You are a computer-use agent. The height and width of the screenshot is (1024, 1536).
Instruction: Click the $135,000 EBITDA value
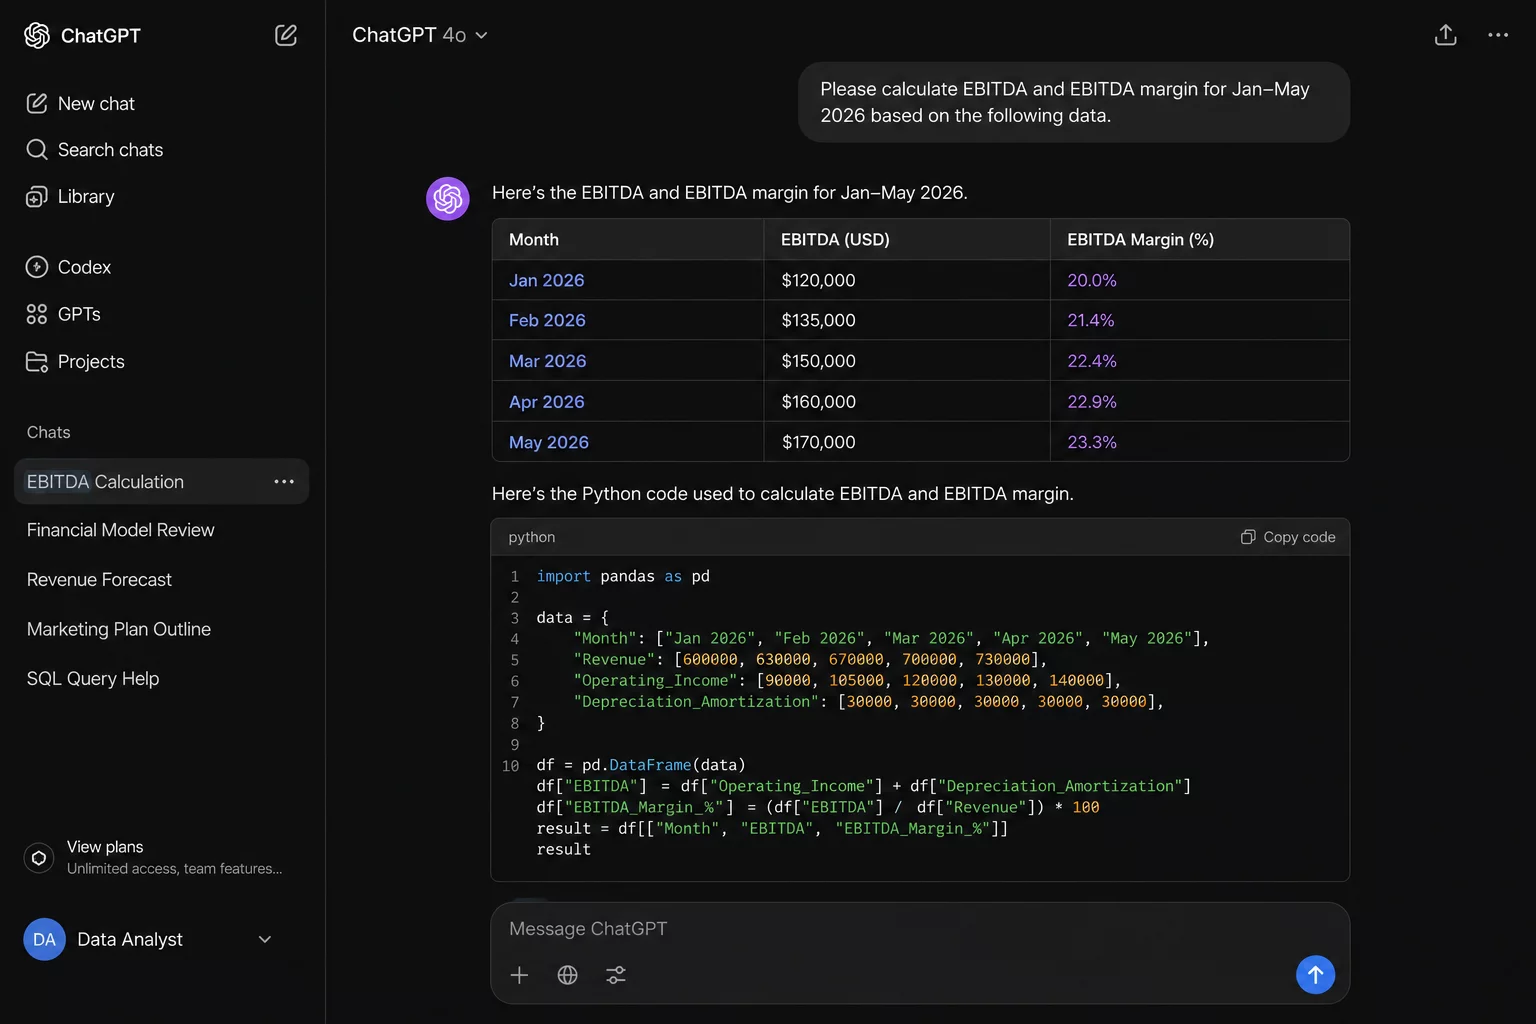point(818,321)
